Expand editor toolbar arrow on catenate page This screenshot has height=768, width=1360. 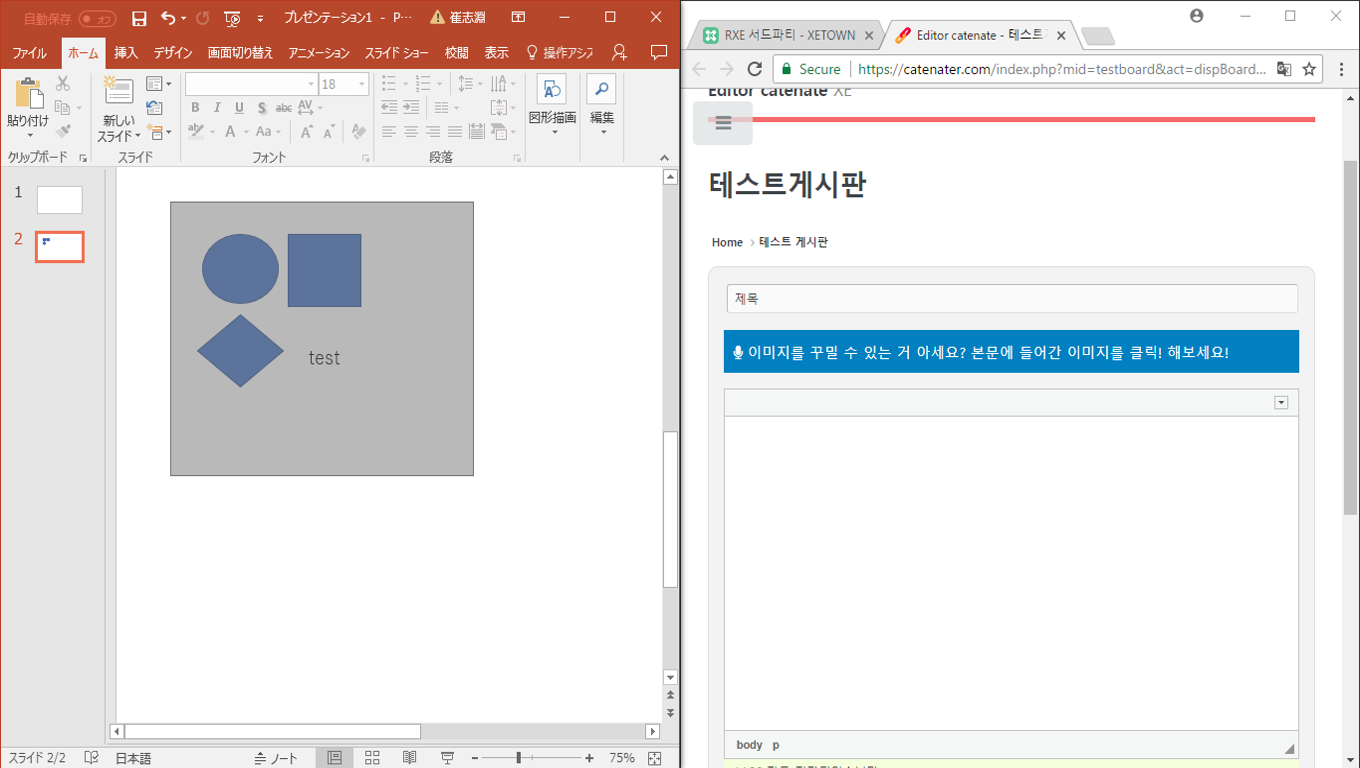coord(1281,402)
